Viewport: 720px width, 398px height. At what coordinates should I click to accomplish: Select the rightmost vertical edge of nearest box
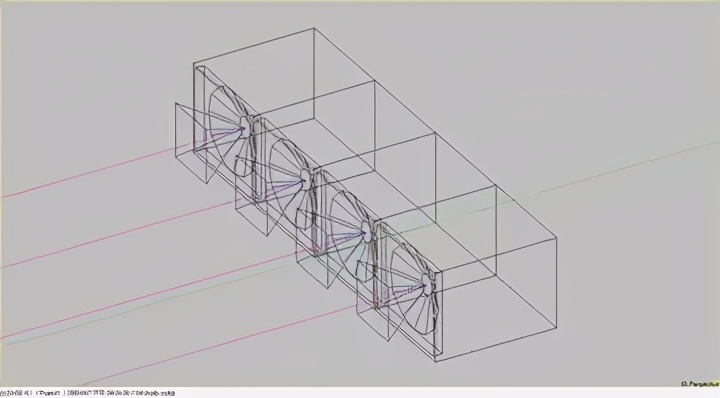coord(557,283)
